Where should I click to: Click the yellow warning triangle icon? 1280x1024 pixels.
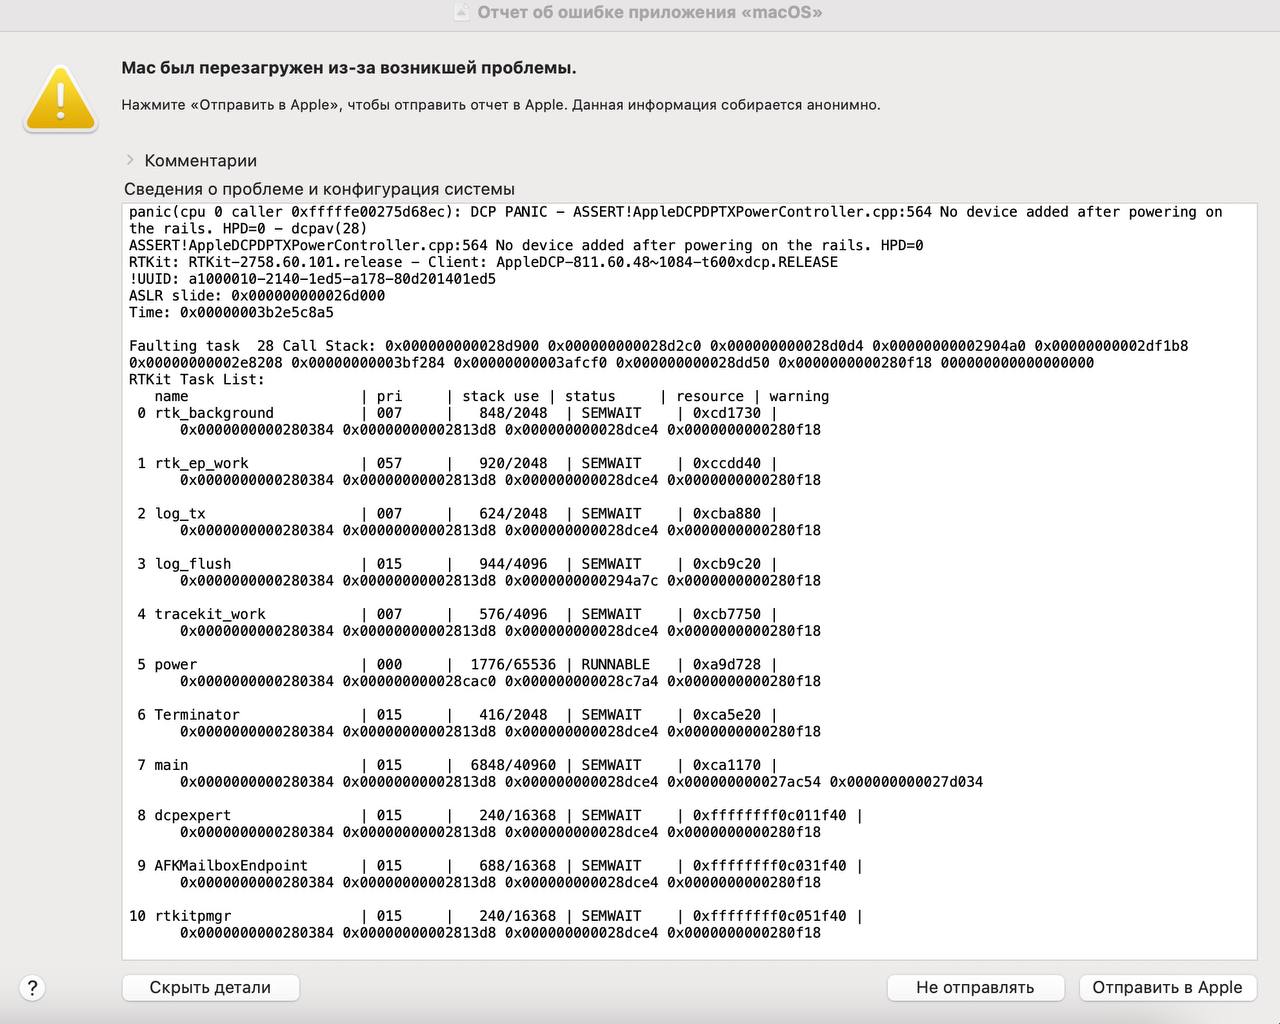click(x=60, y=99)
